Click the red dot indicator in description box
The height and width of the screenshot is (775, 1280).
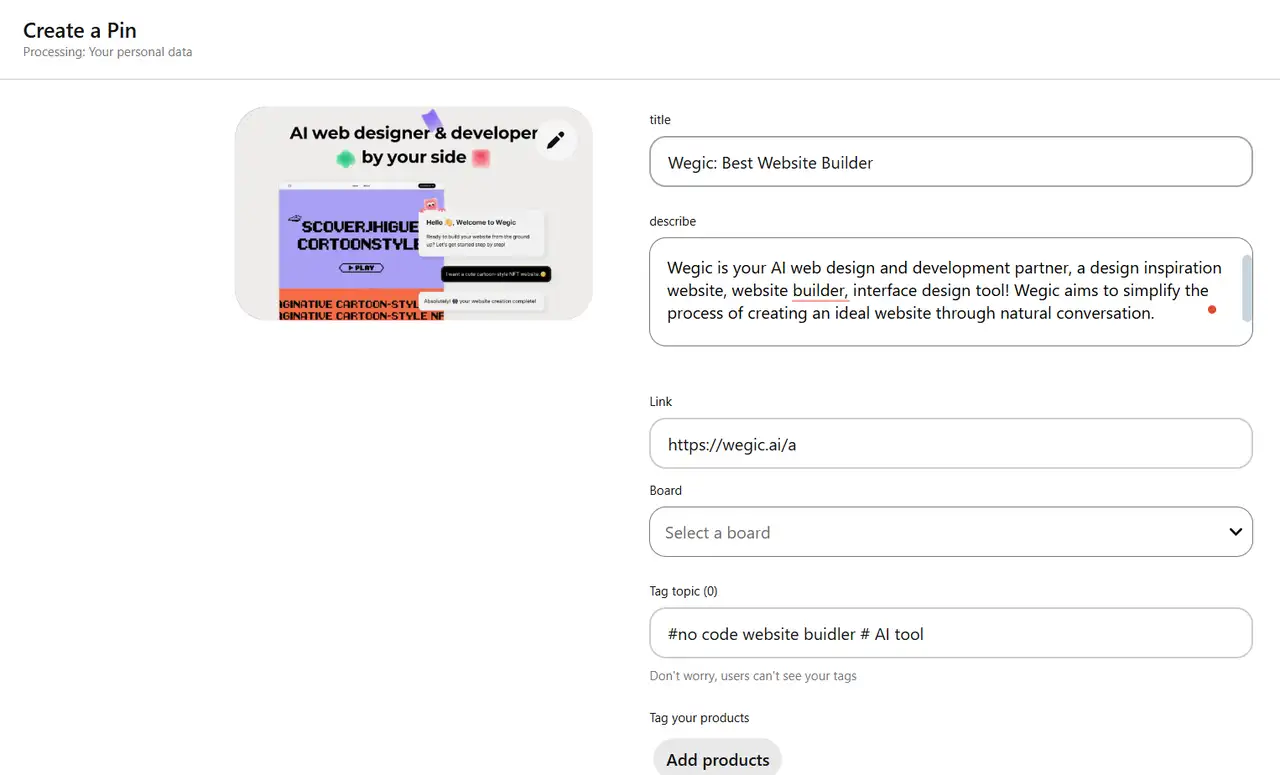1212,310
